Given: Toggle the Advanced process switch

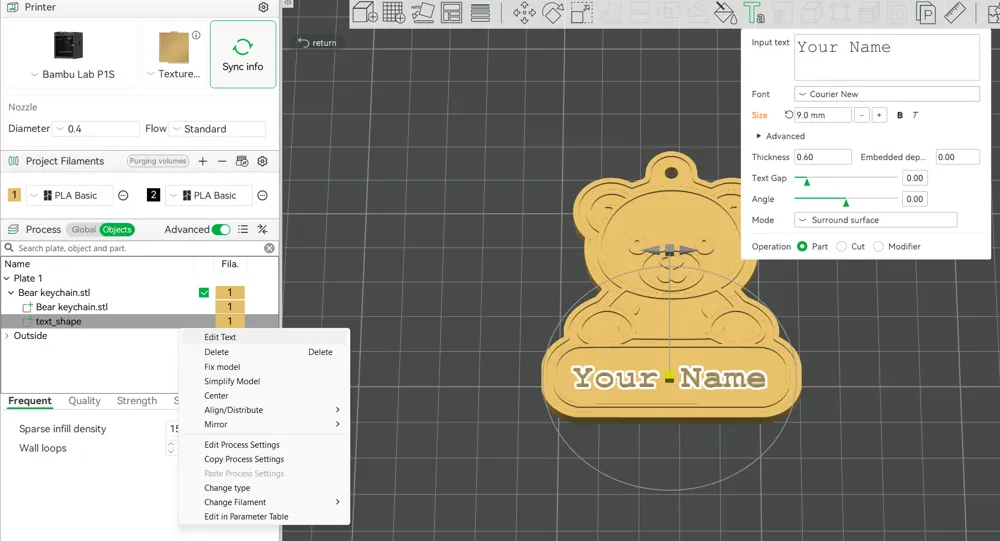Looking at the screenshot, I should click(x=221, y=229).
